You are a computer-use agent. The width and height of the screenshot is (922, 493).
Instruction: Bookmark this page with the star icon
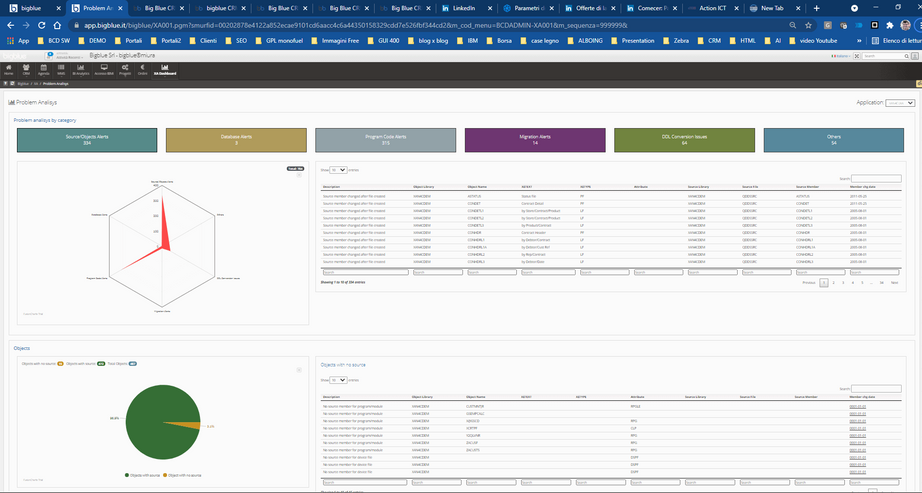click(809, 25)
